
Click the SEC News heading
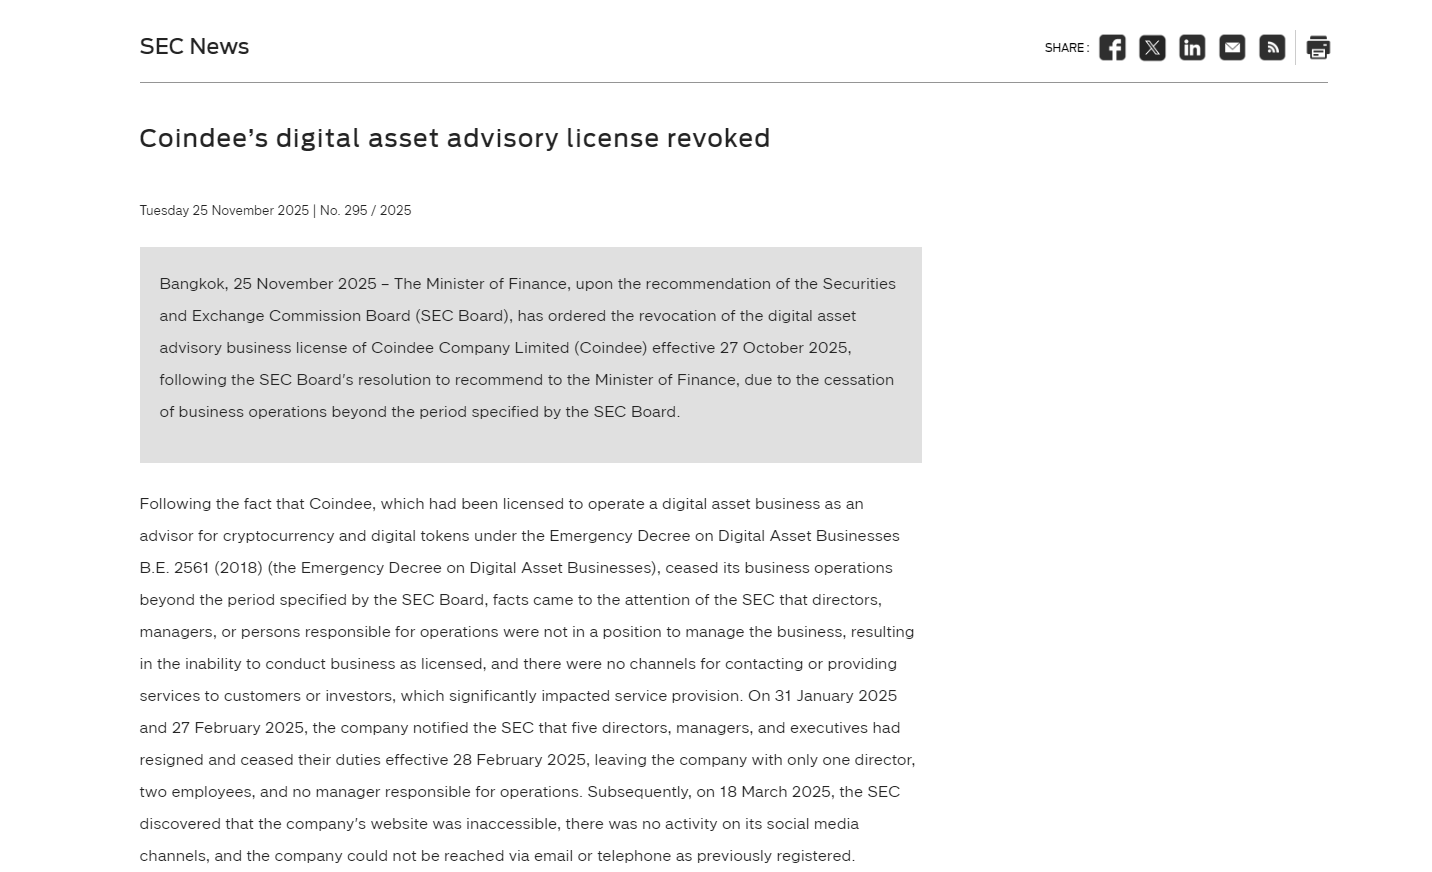coord(194,47)
